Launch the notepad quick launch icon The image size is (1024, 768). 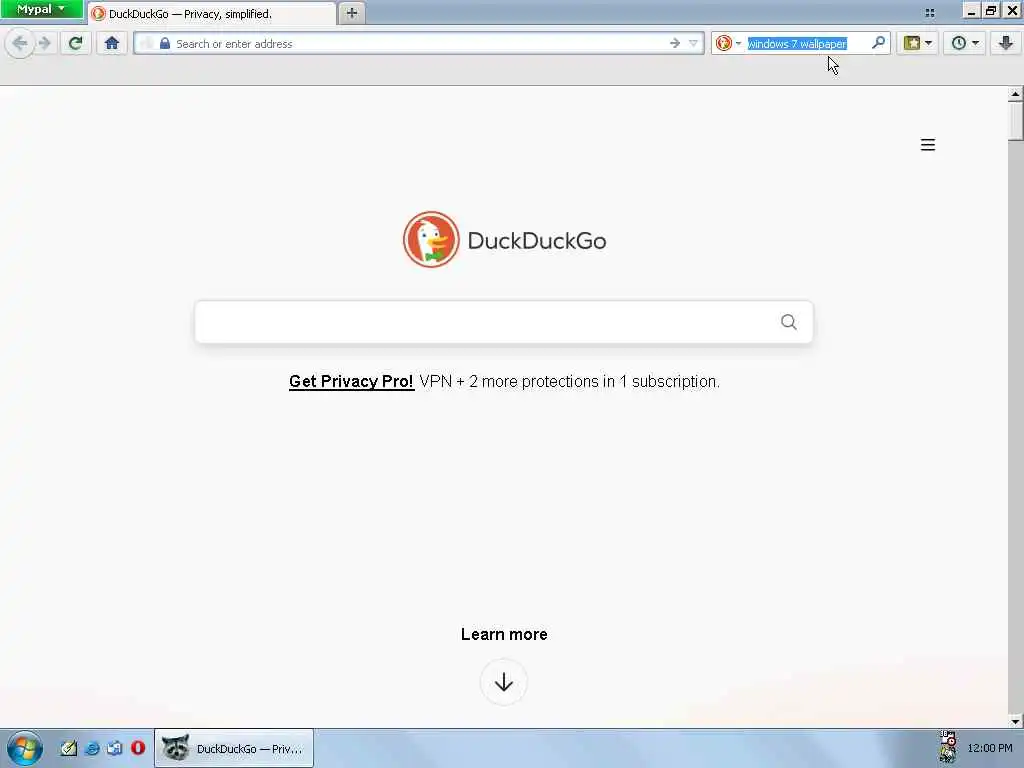[68, 748]
